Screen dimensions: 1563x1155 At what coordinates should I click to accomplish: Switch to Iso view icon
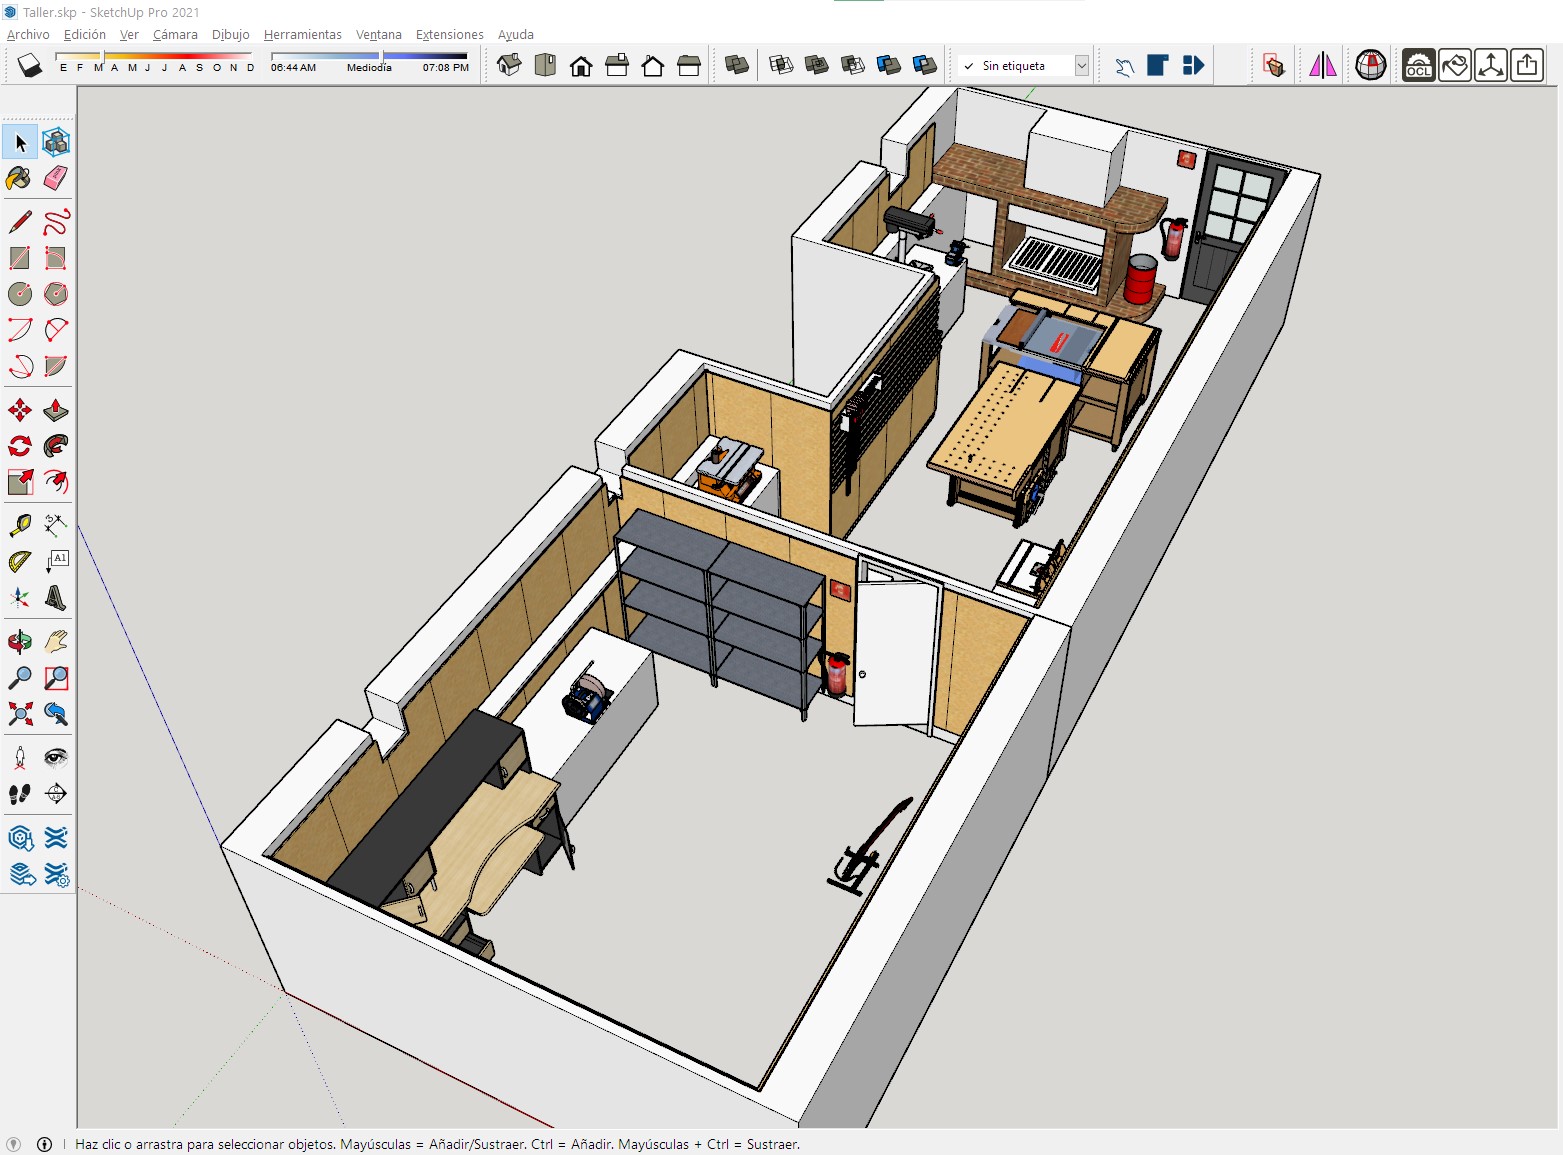[x=509, y=66]
